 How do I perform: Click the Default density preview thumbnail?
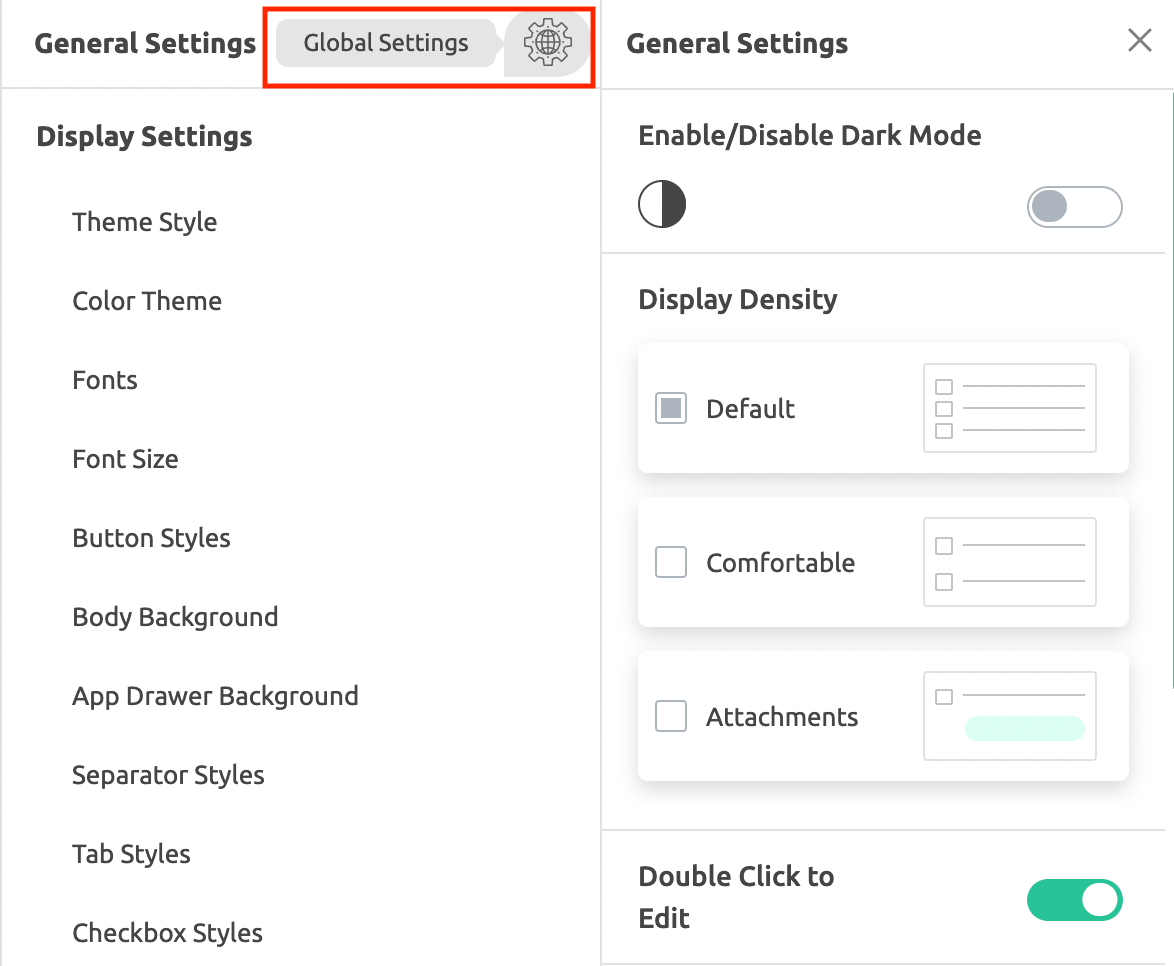click(x=1009, y=408)
